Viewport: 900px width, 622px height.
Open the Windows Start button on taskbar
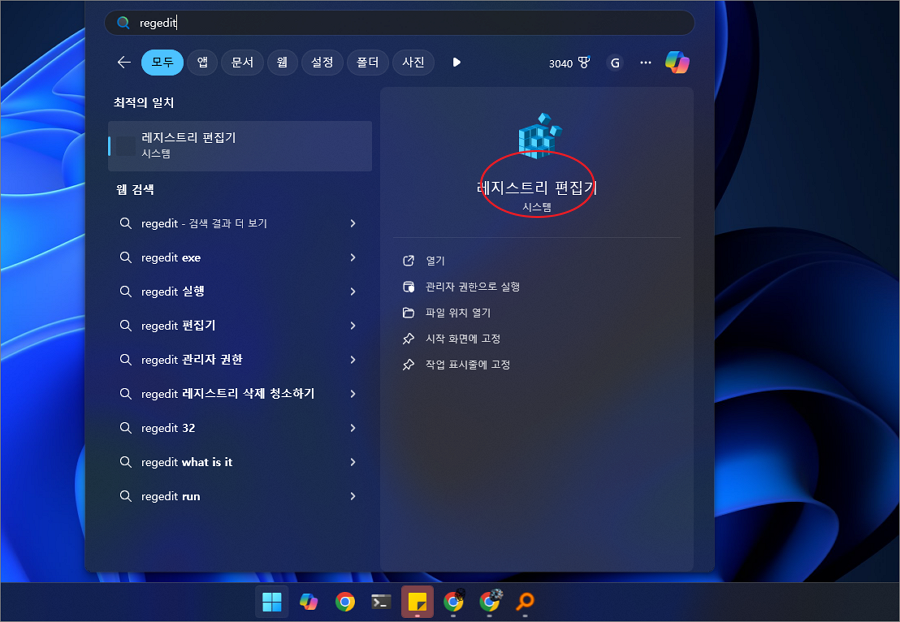271,602
